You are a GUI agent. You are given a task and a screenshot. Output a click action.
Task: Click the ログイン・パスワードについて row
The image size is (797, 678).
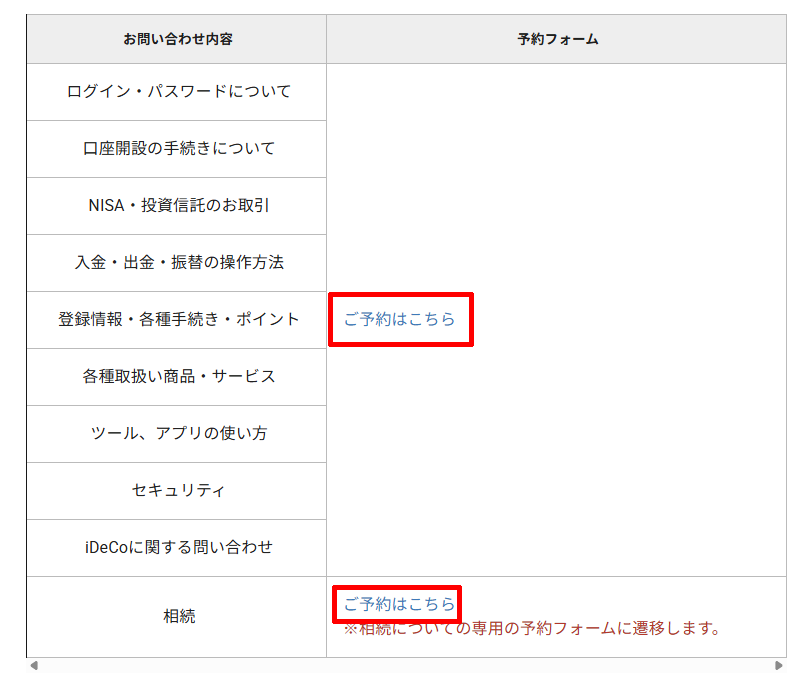177,92
